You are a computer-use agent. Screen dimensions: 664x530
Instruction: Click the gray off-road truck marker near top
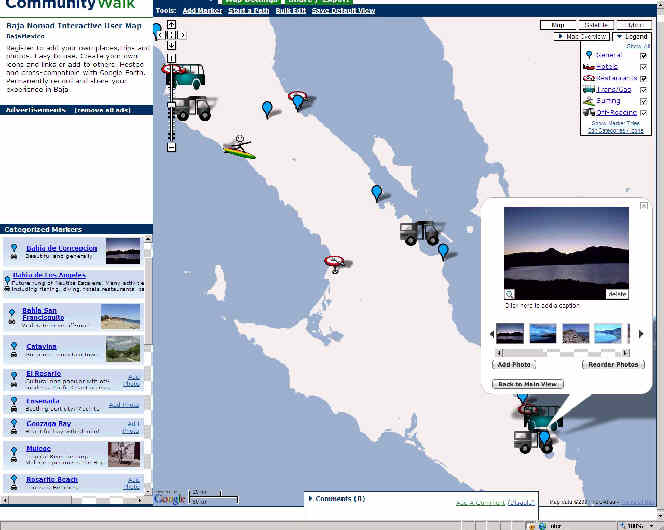[192, 108]
